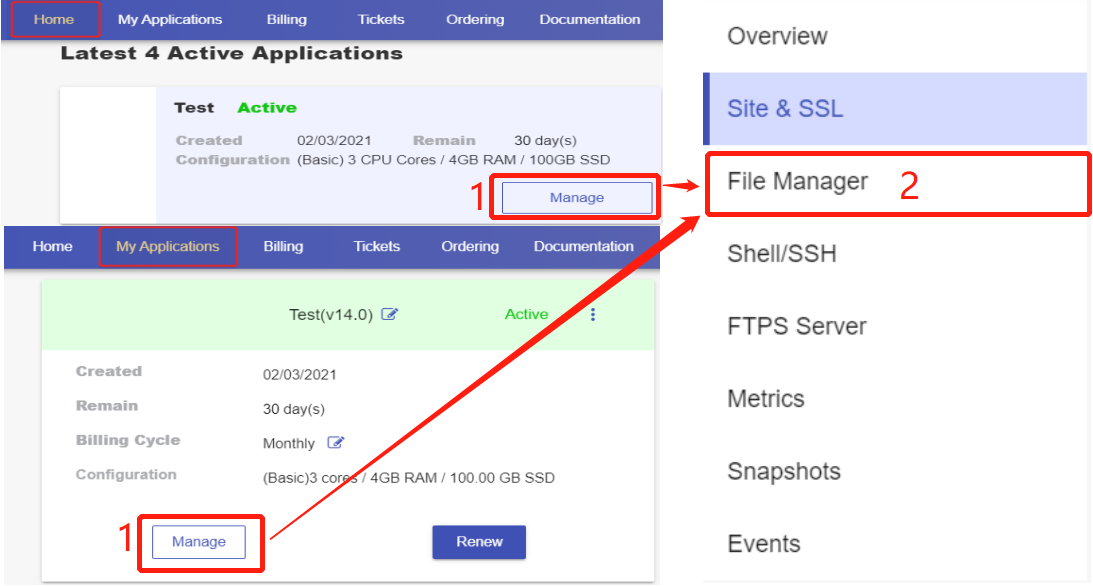Select Site & SSL in the sidebar

pos(785,109)
